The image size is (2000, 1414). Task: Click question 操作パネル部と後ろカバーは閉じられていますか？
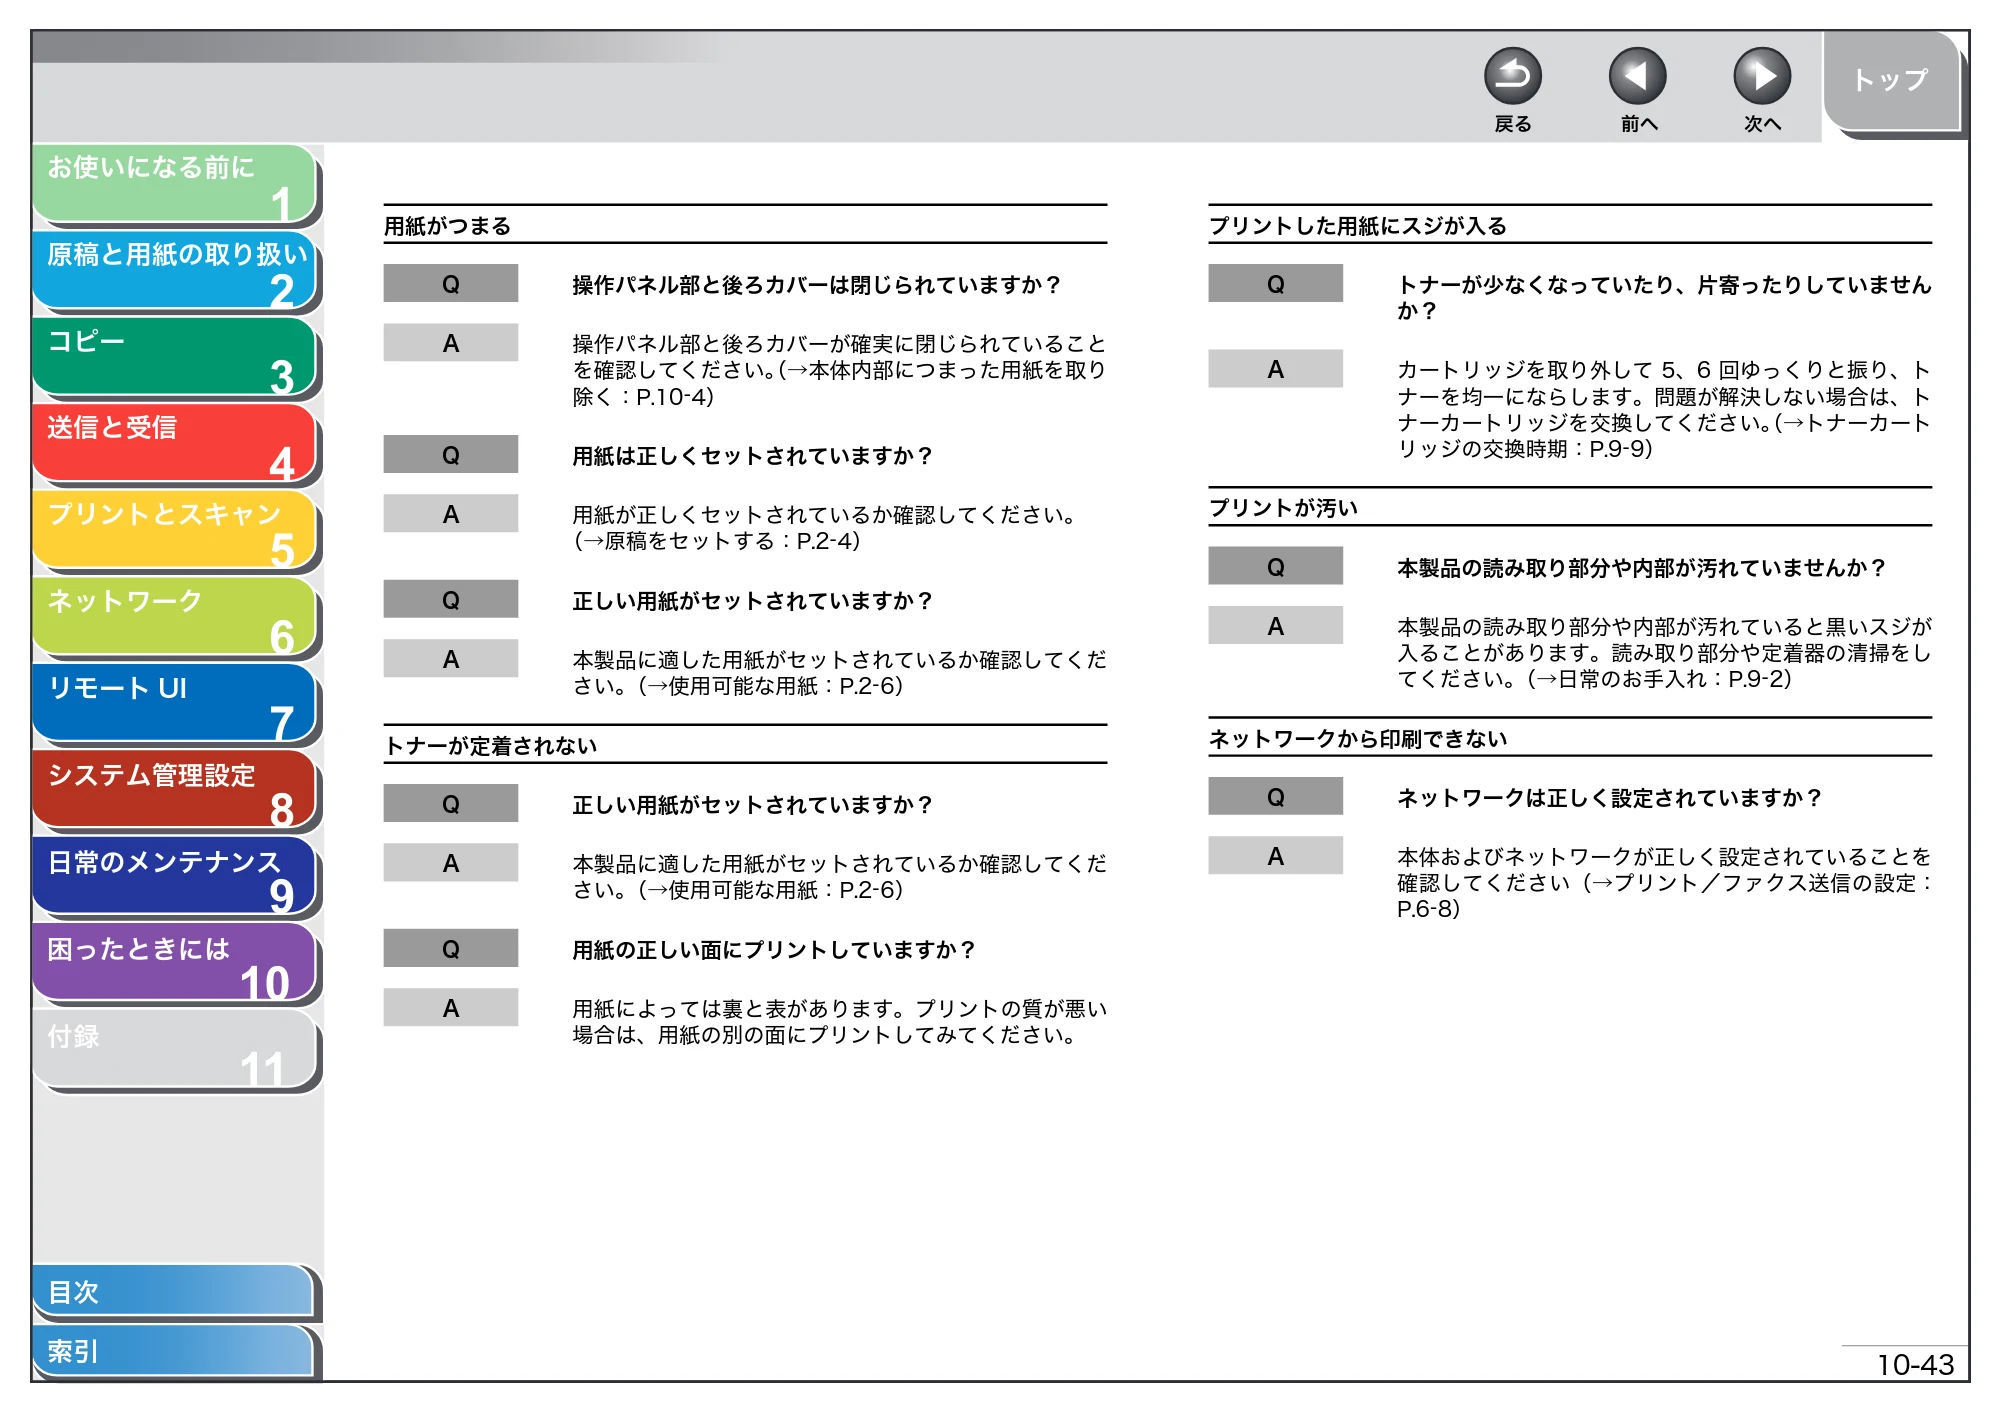(818, 285)
